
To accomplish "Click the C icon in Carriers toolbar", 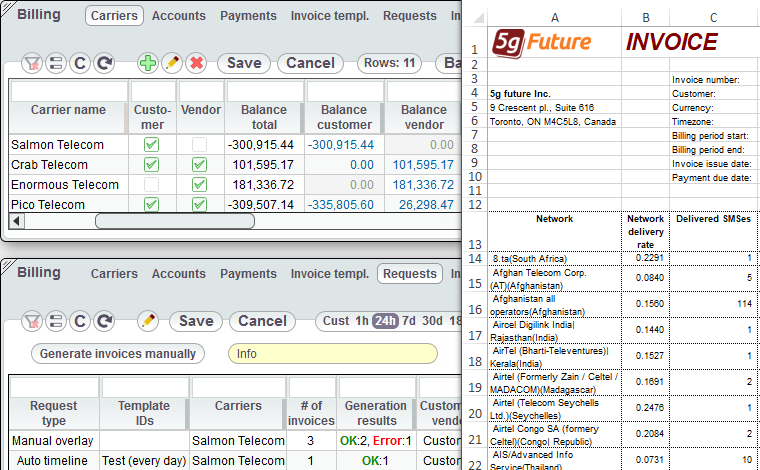I will (79, 63).
